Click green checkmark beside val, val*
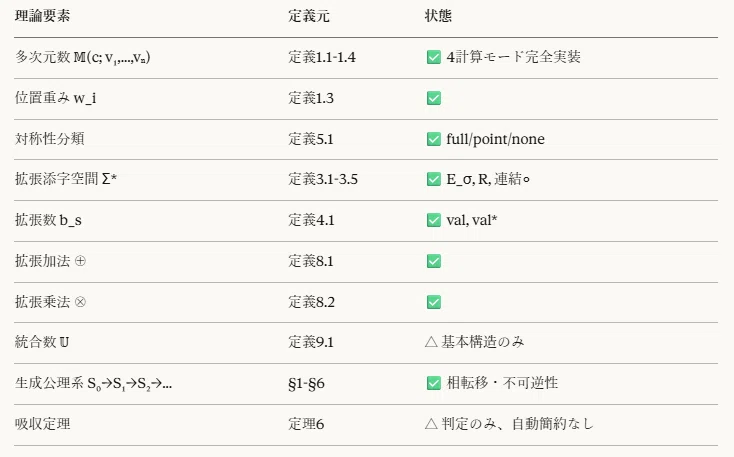Image resolution: width=734 pixels, height=457 pixels. point(434,220)
